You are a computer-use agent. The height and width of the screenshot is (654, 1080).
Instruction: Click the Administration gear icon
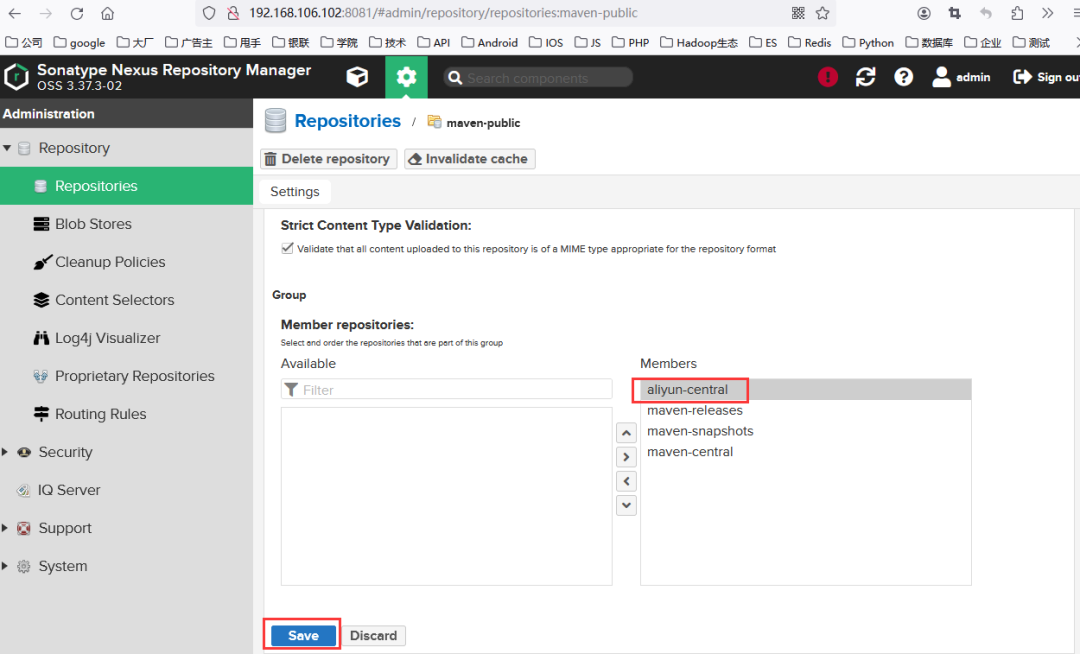tap(406, 76)
